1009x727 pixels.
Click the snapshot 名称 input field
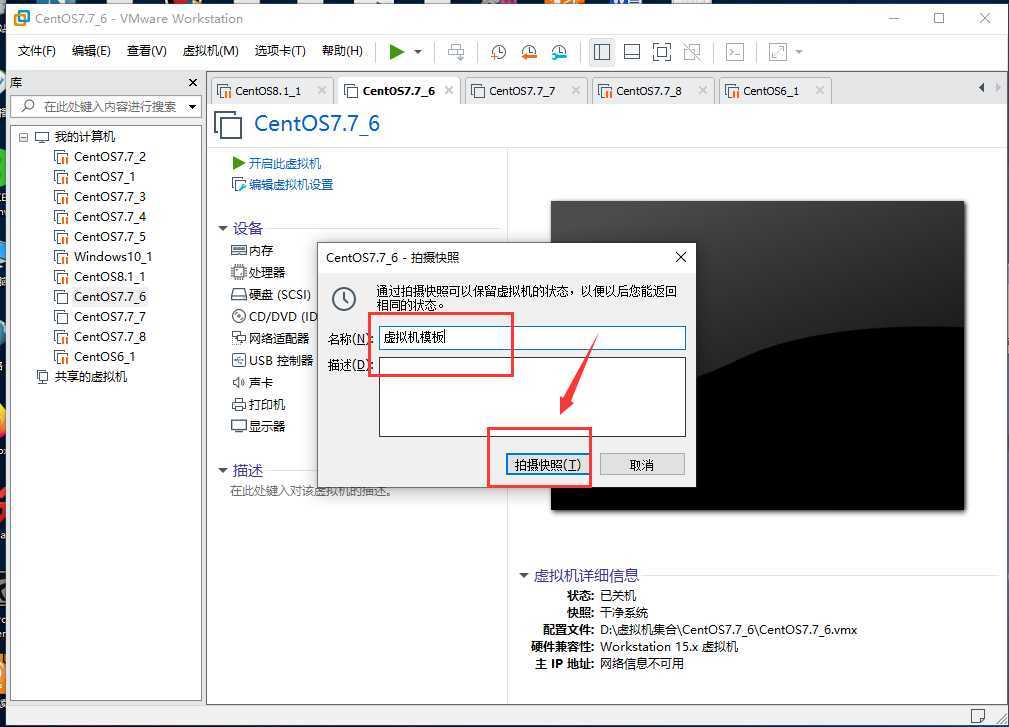click(532, 338)
